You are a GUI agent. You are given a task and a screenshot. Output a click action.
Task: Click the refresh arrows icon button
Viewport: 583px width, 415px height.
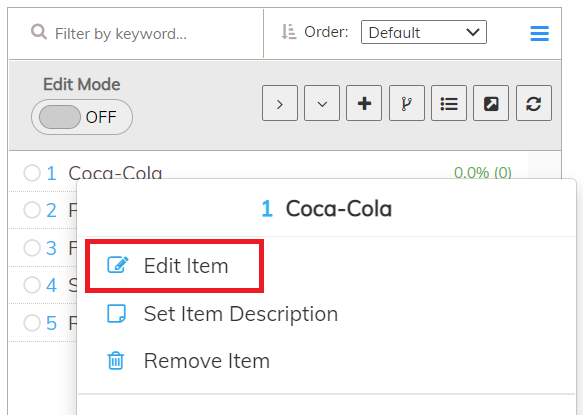pos(534,103)
